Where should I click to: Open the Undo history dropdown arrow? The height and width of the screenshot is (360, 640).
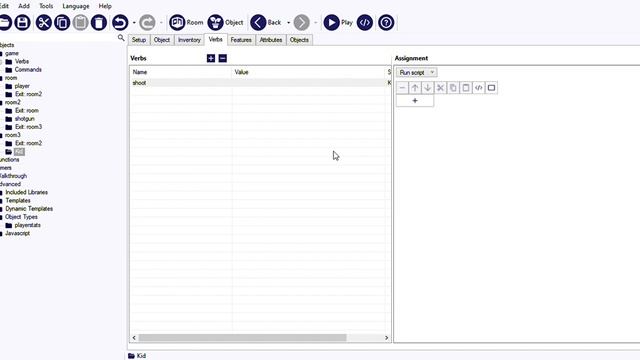(x=134, y=23)
